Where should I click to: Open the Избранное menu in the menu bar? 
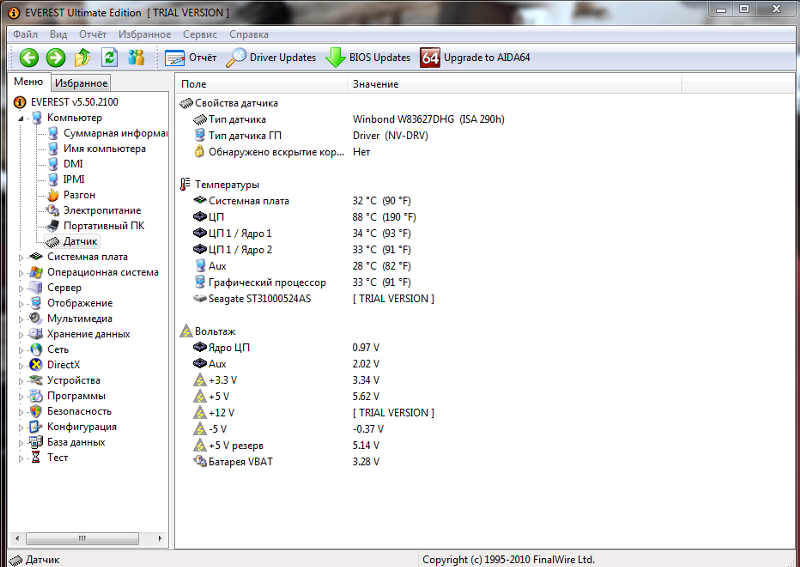click(145, 34)
